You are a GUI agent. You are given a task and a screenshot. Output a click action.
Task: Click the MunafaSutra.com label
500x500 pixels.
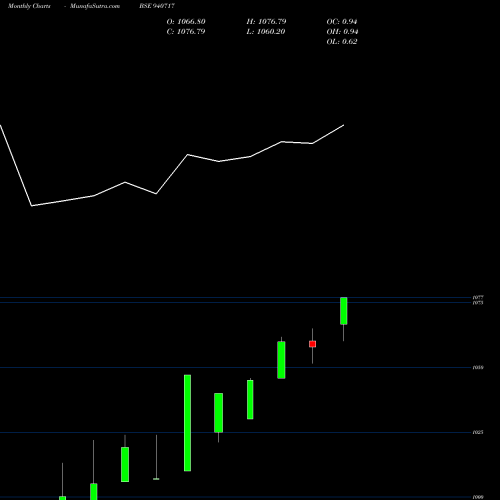coord(95,6)
